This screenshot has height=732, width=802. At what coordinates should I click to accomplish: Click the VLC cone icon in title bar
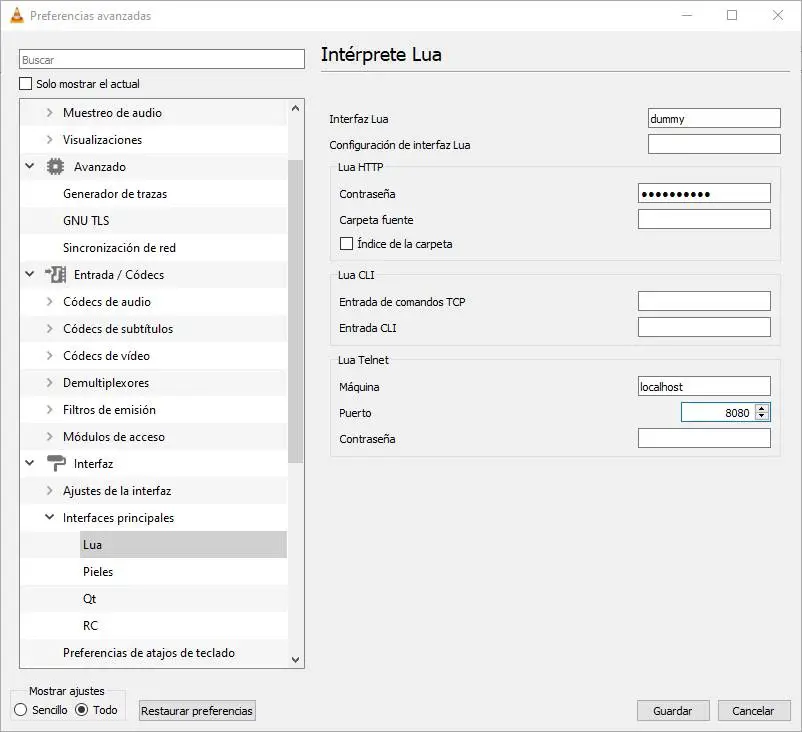pyautogui.click(x=17, y=16)
